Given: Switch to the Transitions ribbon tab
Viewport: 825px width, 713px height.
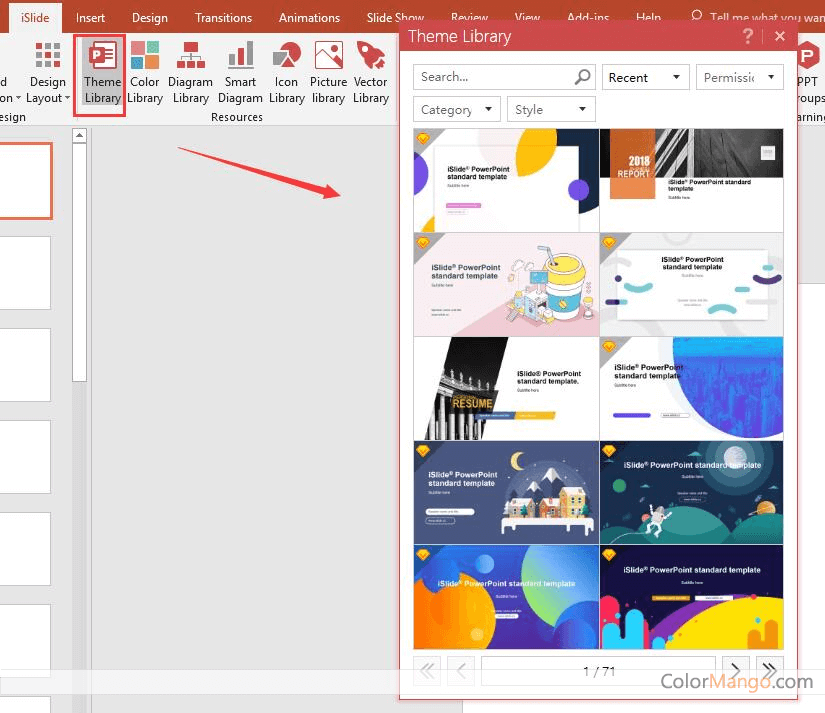Looking at the screenshot, I should (x=223, y=17).
